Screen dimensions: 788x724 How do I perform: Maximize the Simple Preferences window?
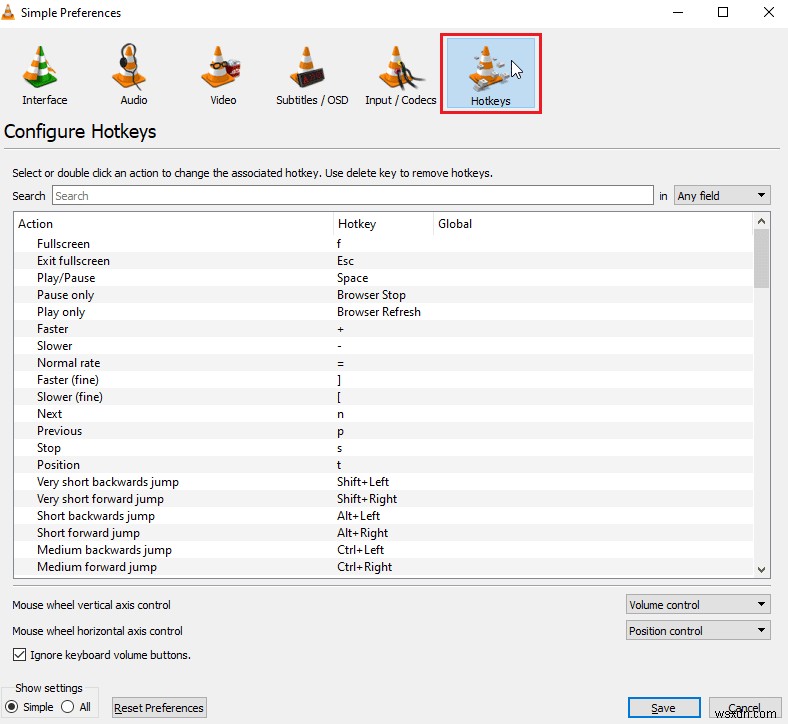pos(723,12)
